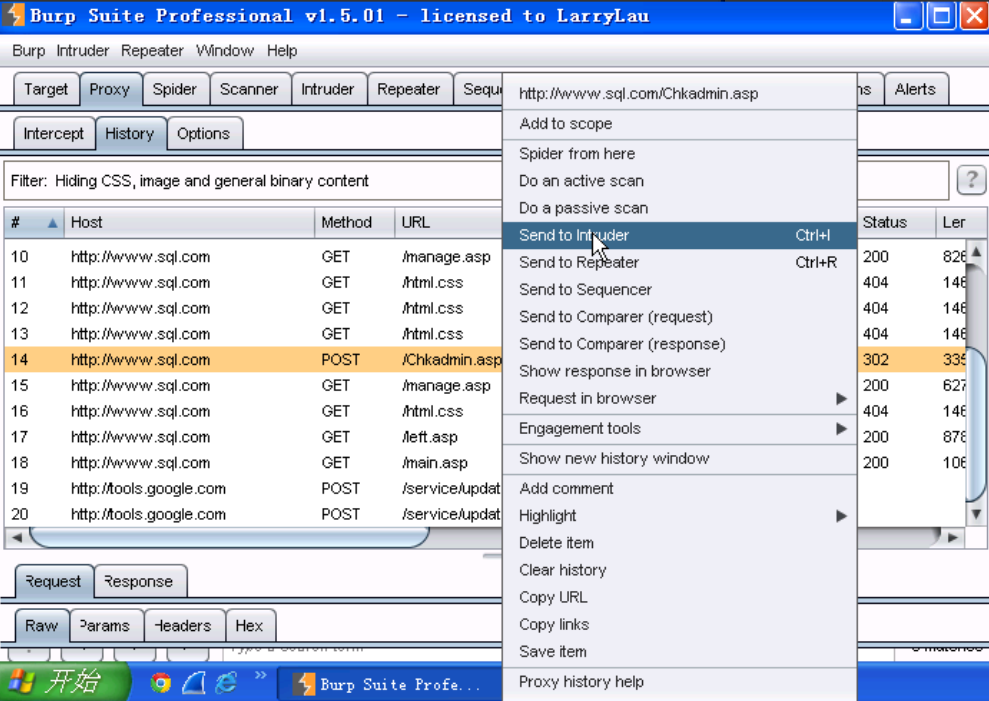The width and height of the screenshot is (989, 701).
Task: Sort history by Host column
Action: coord(189,222)
